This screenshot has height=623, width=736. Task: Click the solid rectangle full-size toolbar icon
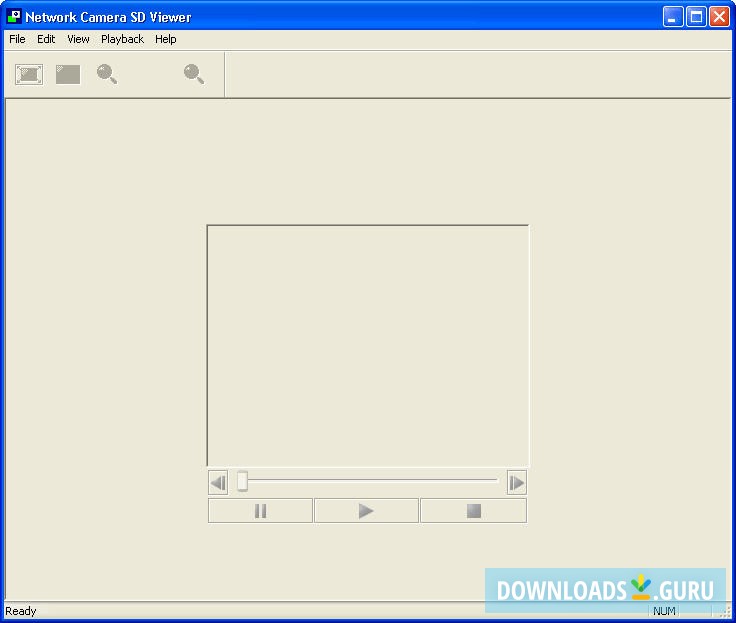(68, 75)
